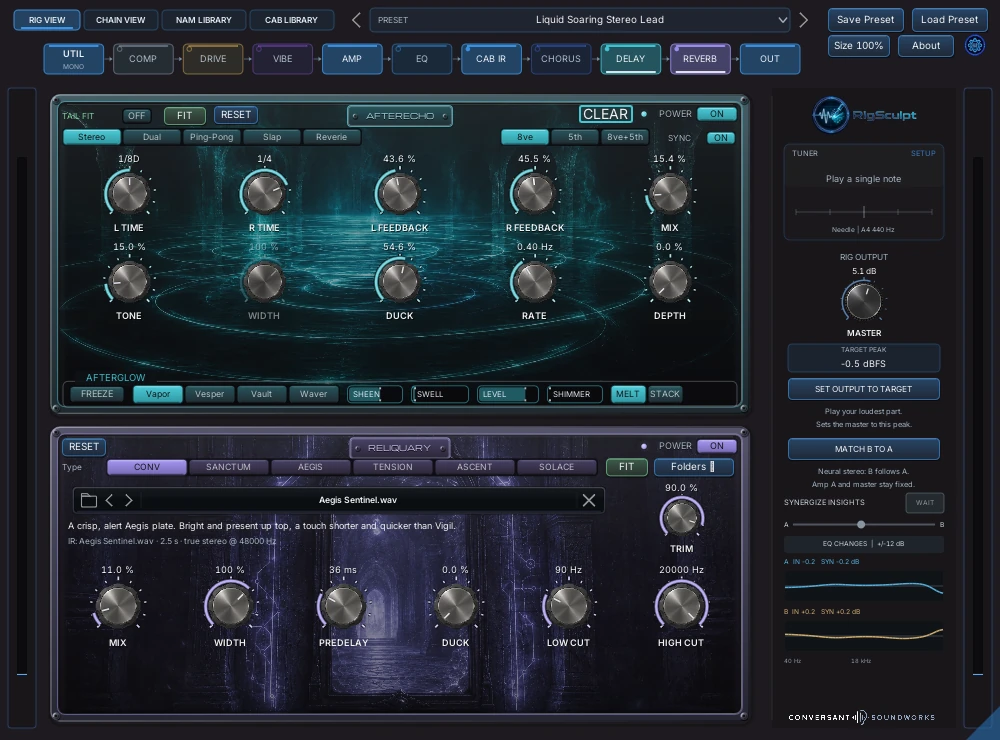Toggle the MELT option
1000x740 pixels.
click(628, 394)
